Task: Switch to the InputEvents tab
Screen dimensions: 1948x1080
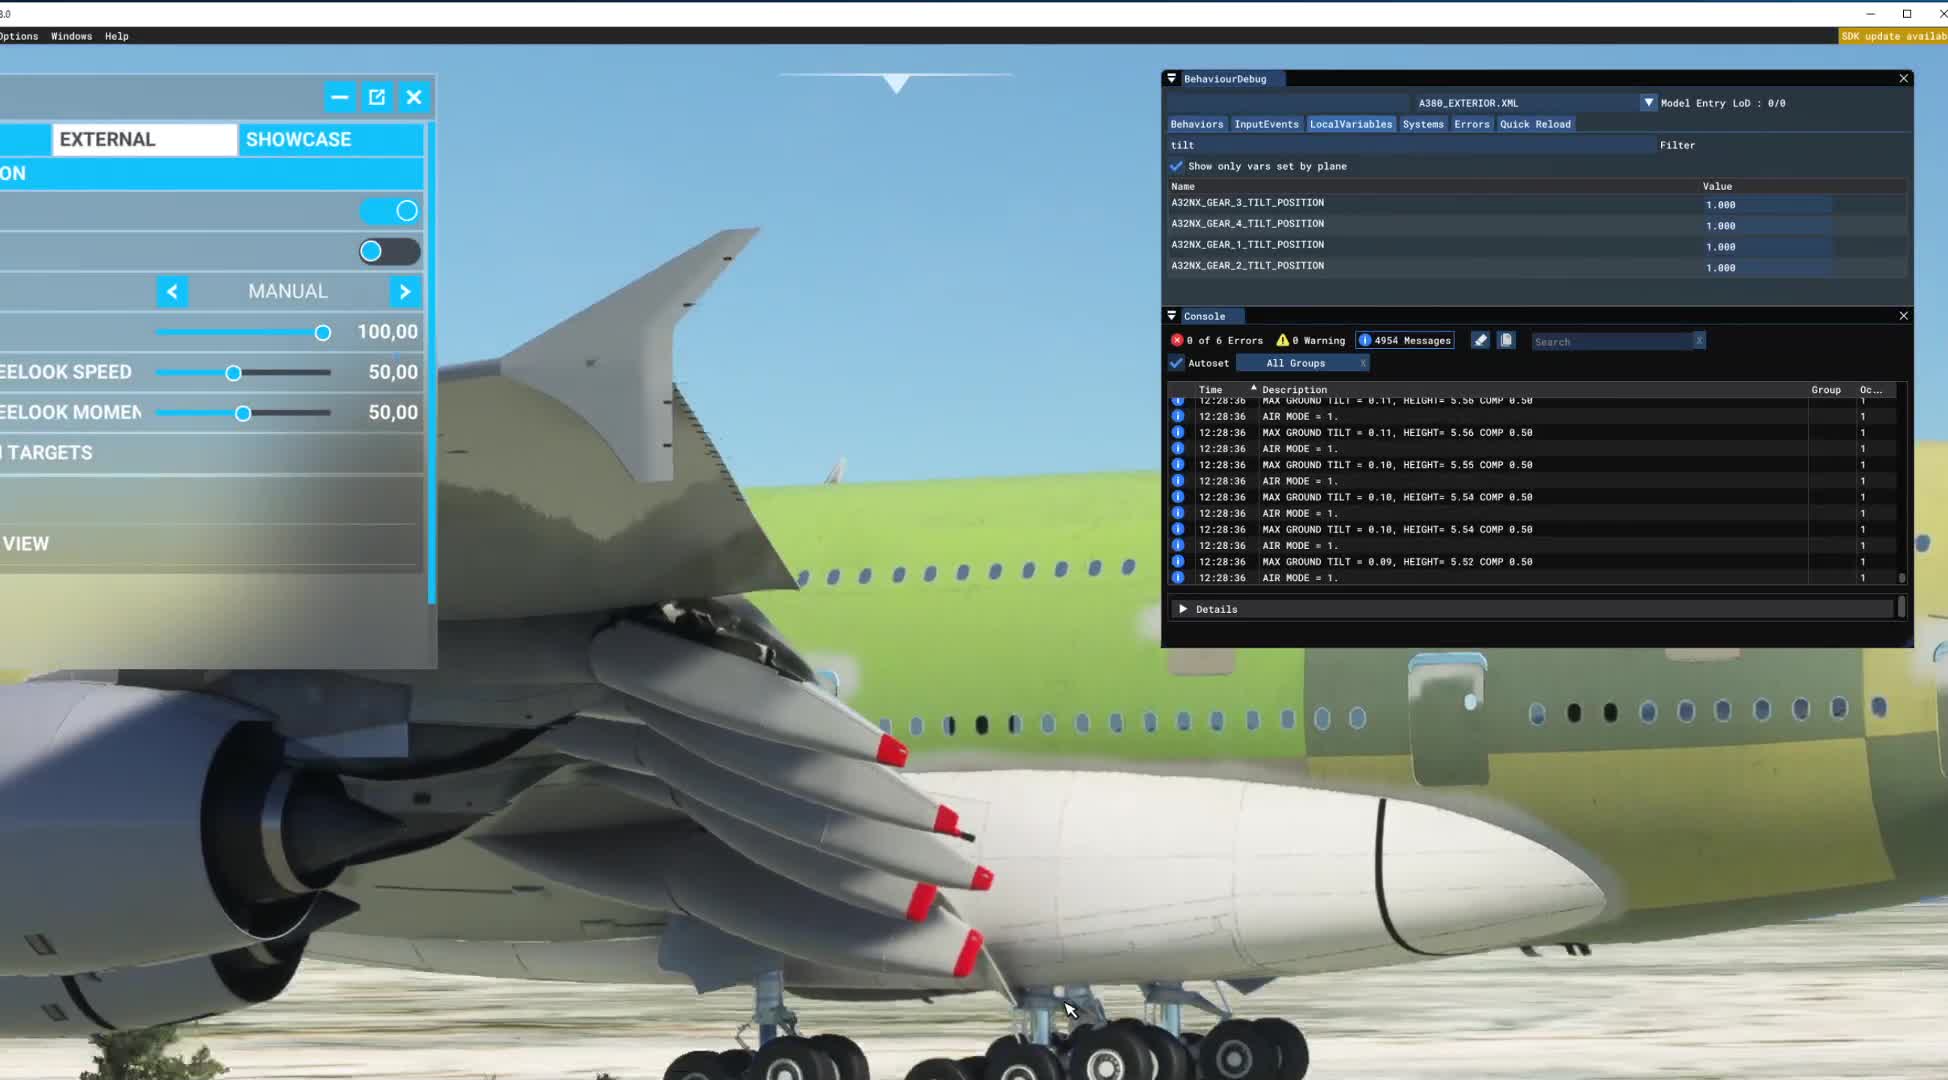Action: tap(1266, 124)
